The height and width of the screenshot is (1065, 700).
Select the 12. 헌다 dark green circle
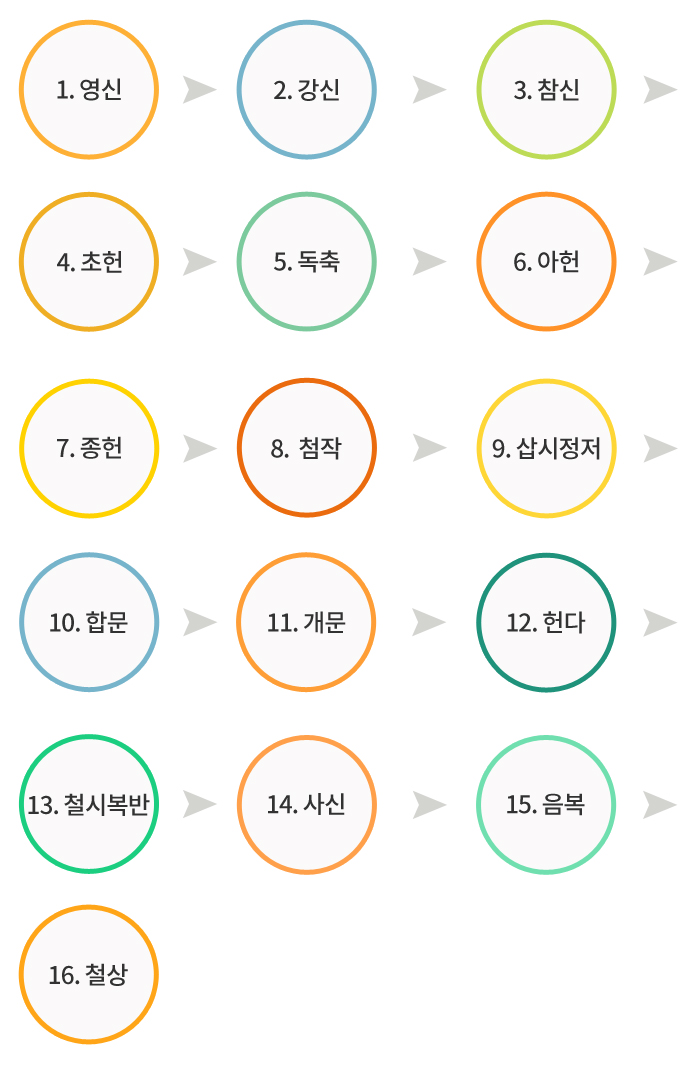[x=547, y=622]
